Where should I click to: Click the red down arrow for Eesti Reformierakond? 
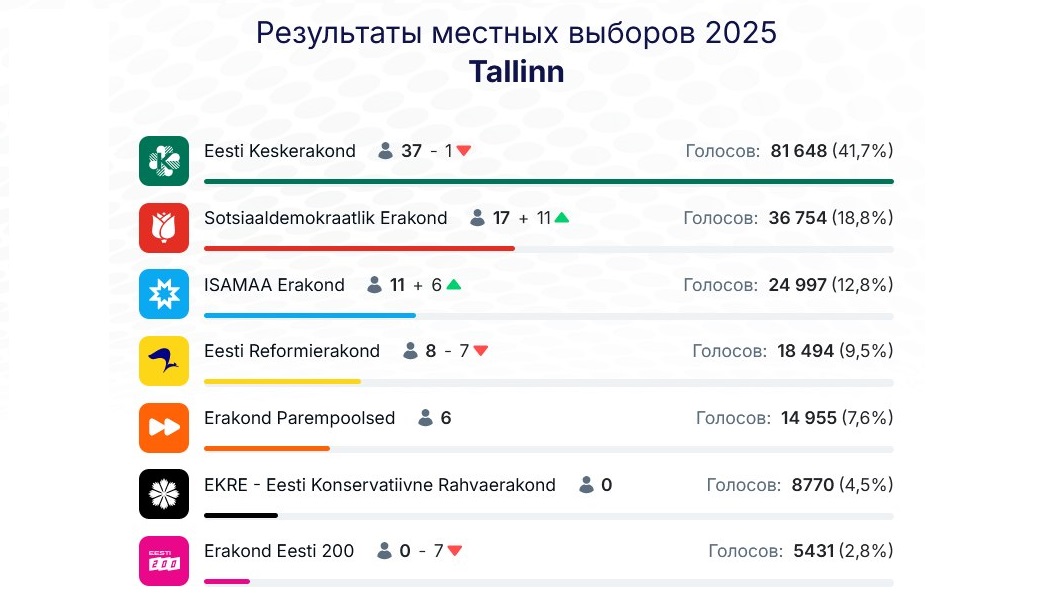tap(481, 351)
